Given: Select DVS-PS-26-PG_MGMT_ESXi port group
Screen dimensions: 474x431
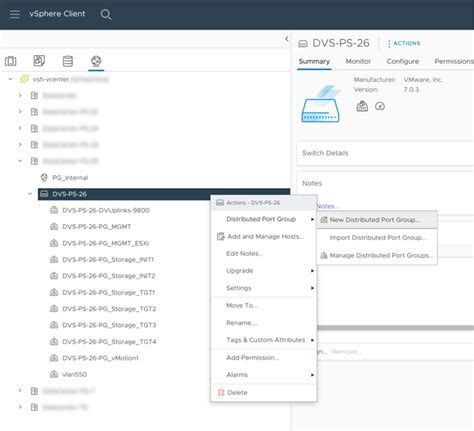Looking at the screenshot, I should (x=105, y=243).
